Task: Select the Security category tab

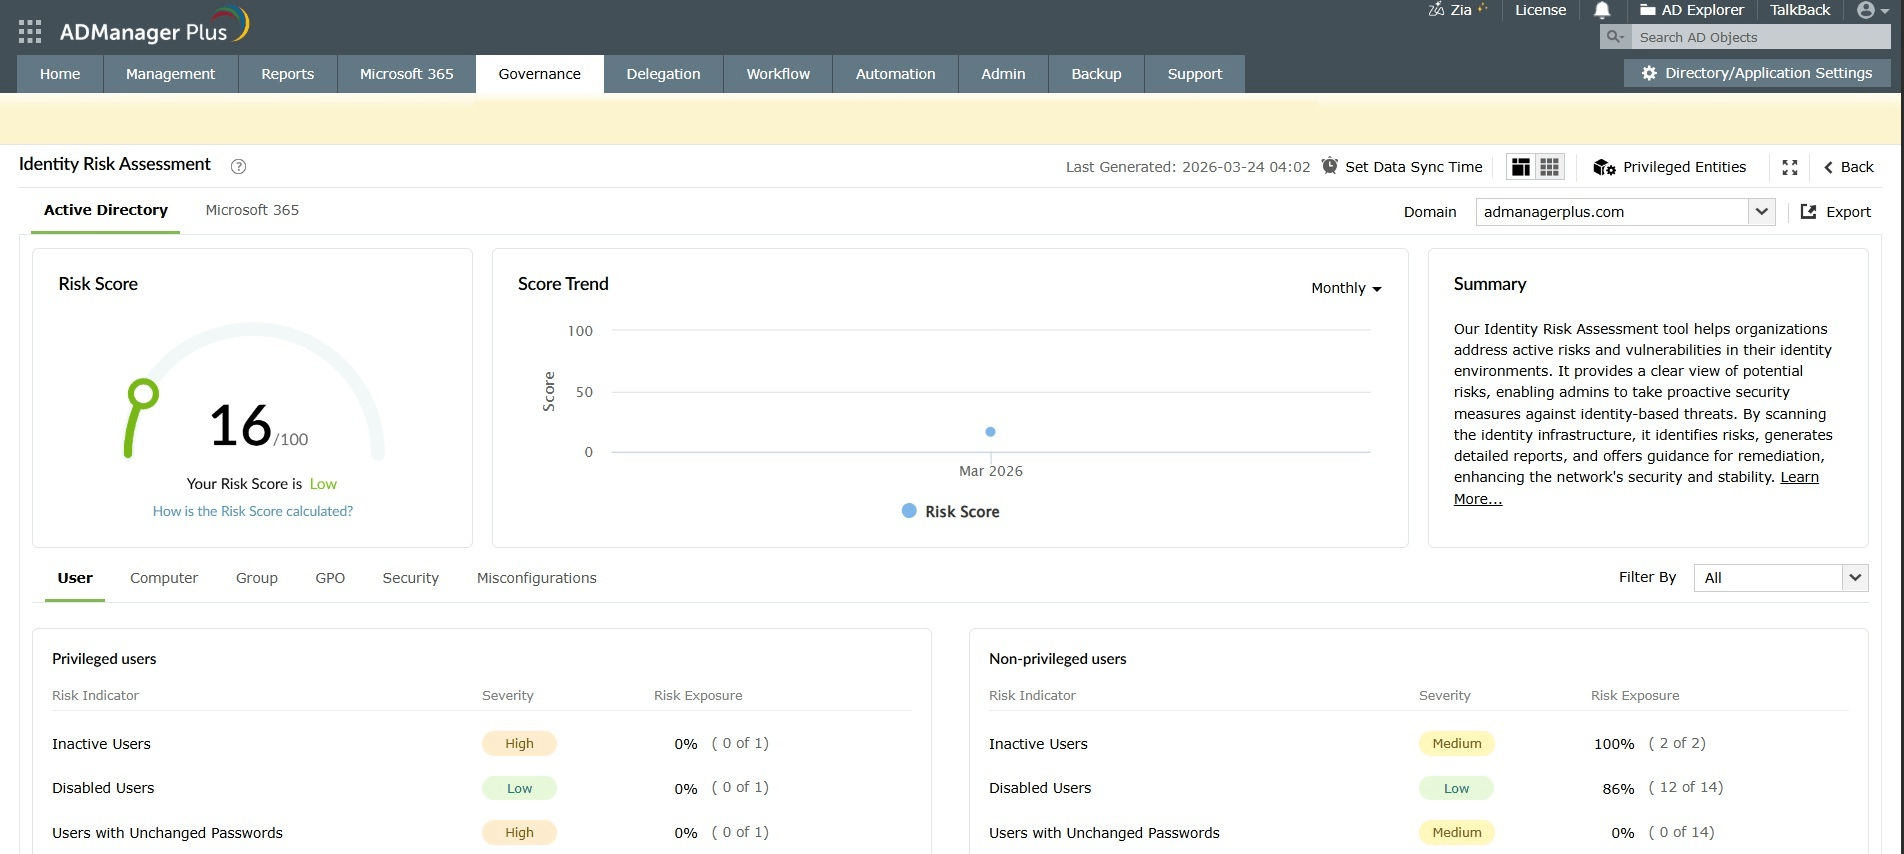Action: point(410,578)
